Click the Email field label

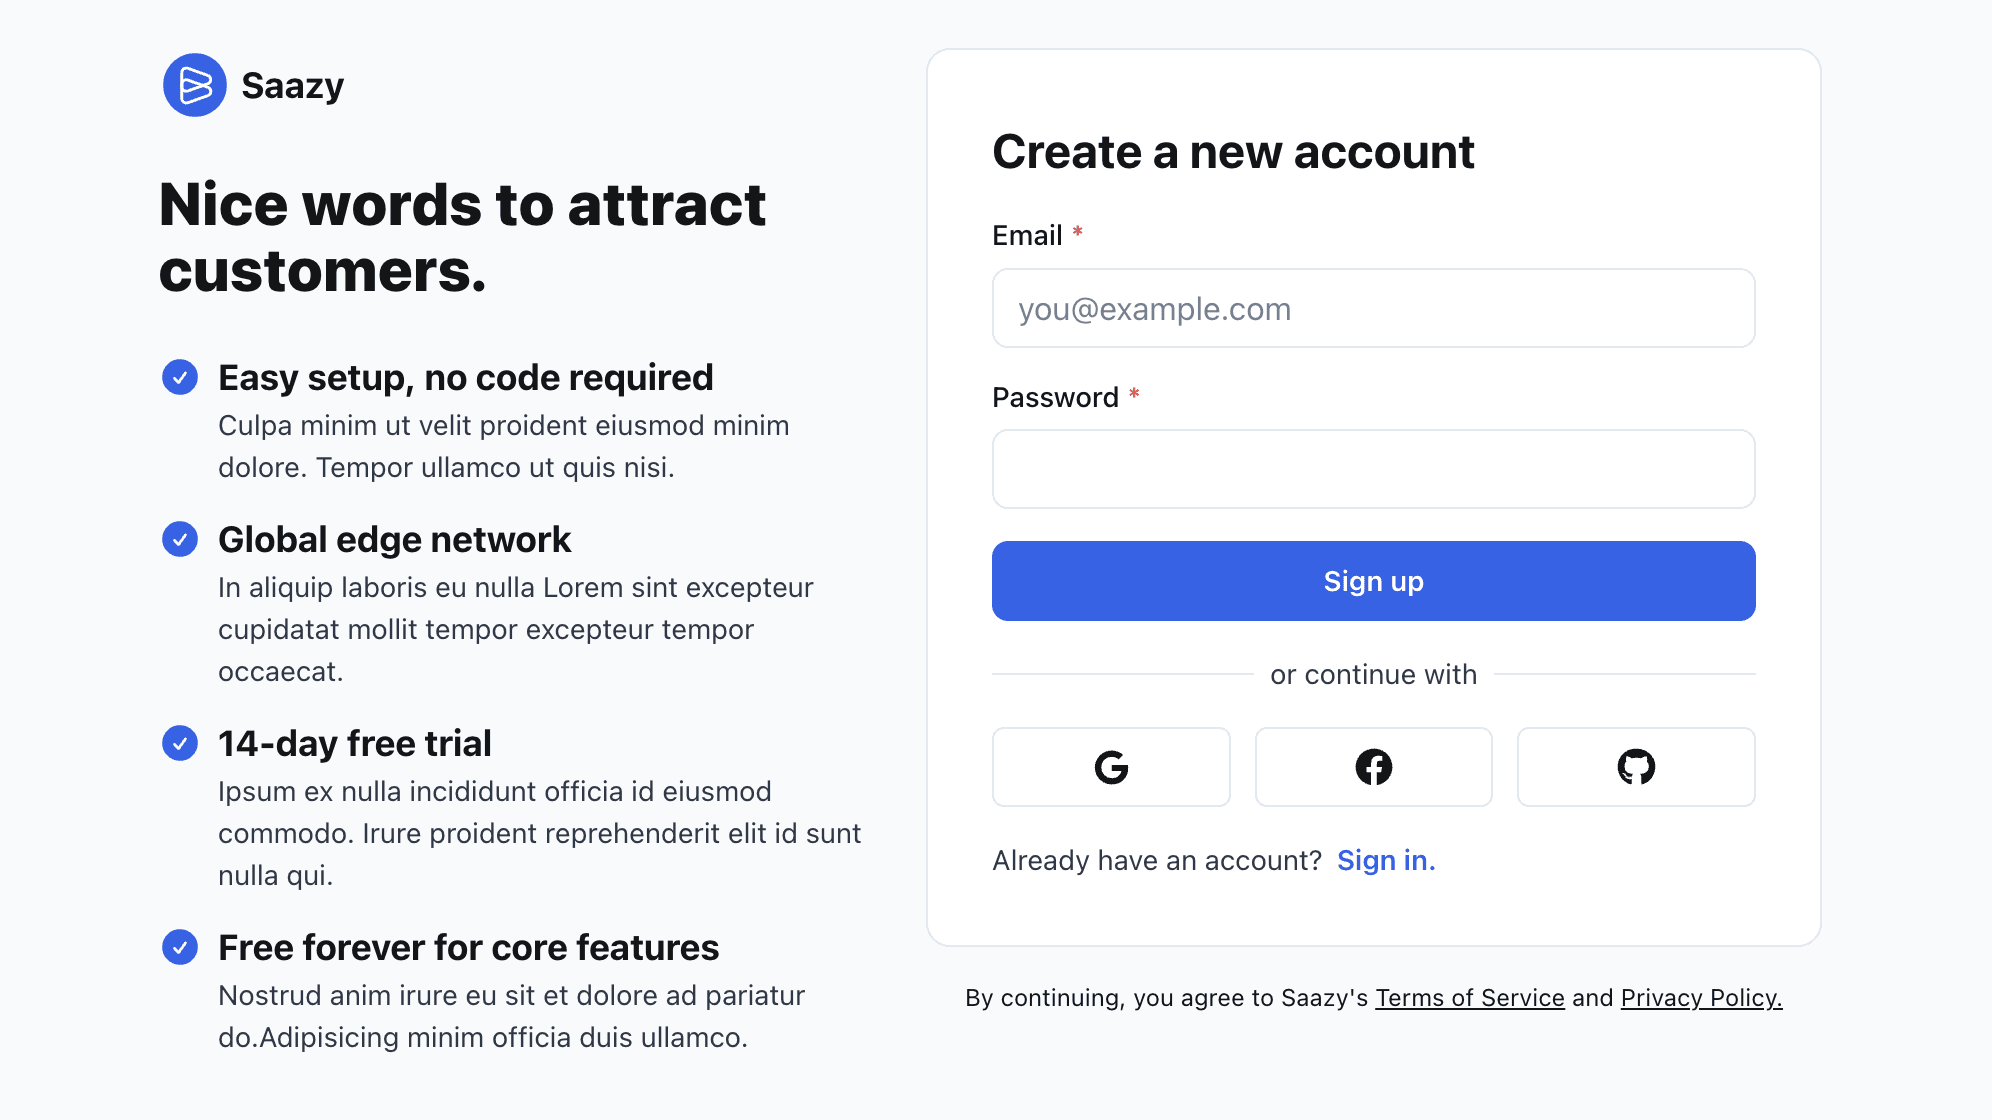click(1027, 235)
